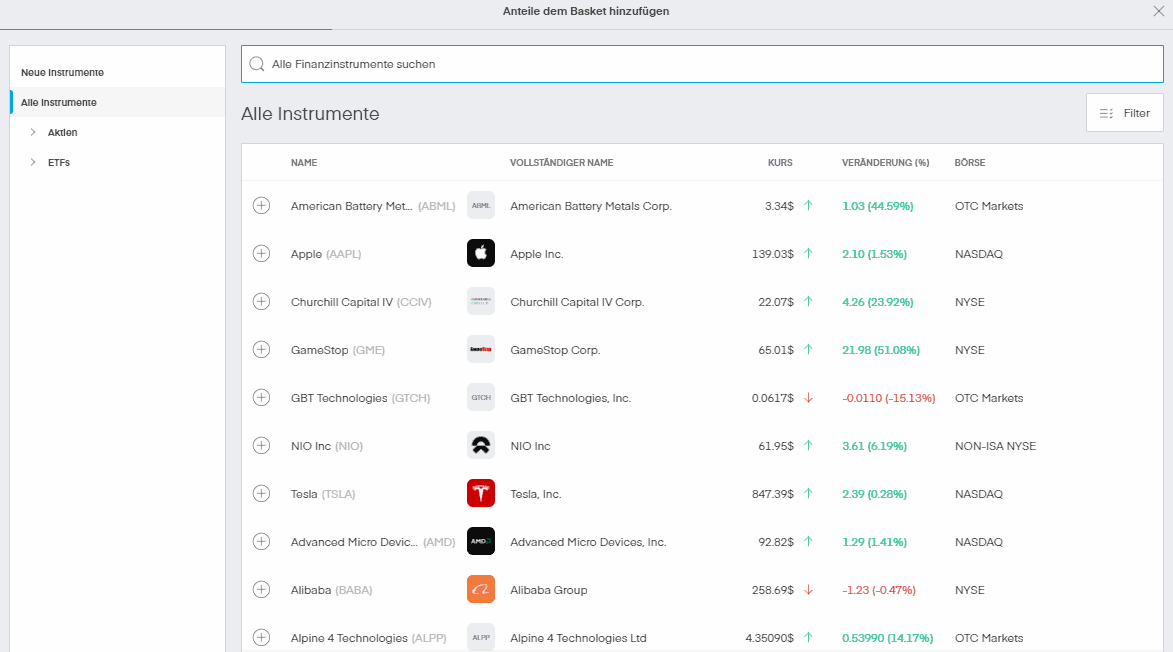Image resolution: width=1173 pixels, height=652 pixels.
Task: Sort by NAME column header
Action: [304, 162]
